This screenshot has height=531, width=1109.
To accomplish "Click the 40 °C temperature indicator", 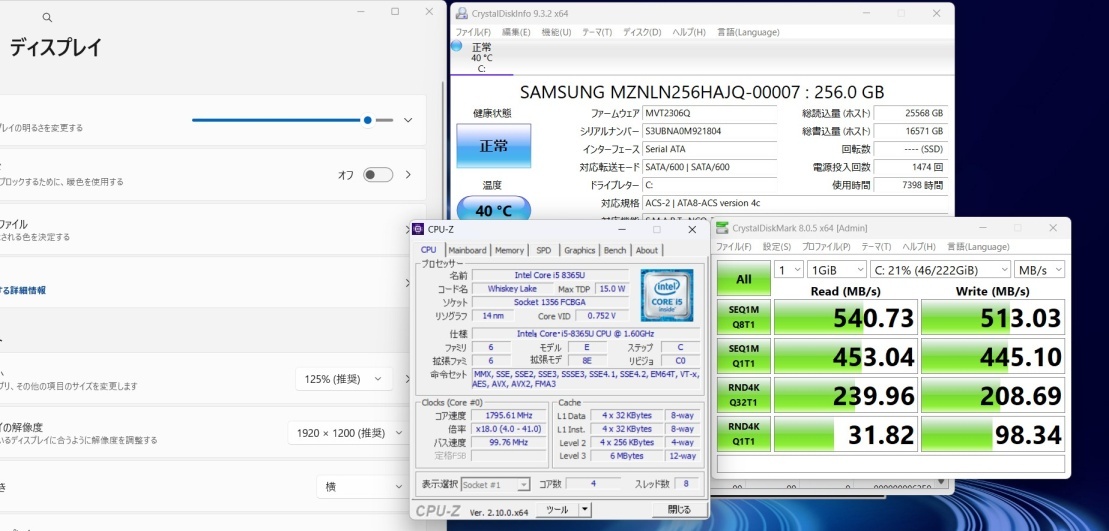I will (x=493, y=211).
